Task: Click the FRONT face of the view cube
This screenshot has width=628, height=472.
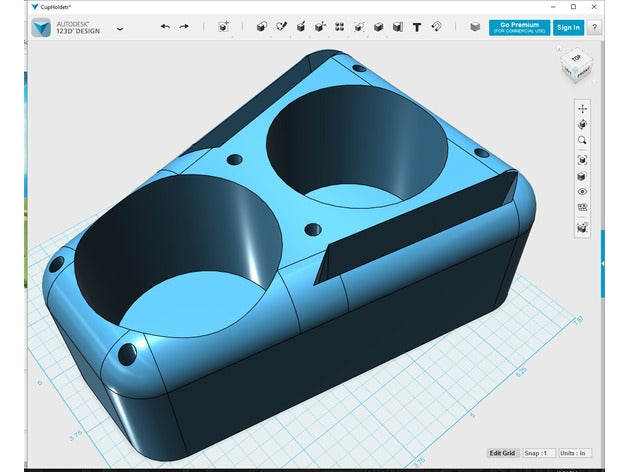Action: pyautogui.click(x=584, y=73)
